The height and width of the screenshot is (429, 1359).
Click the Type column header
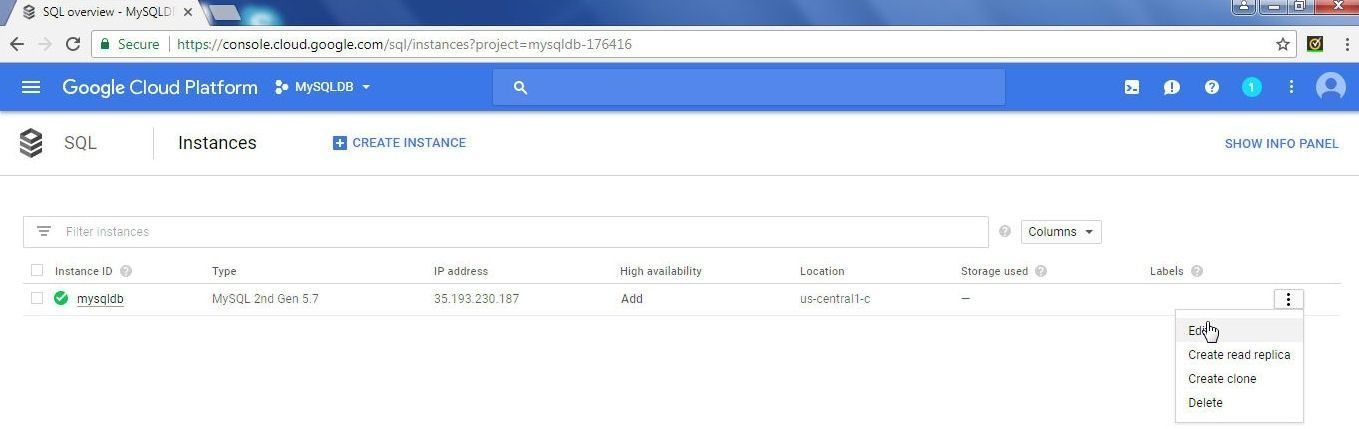click(224, 271)
